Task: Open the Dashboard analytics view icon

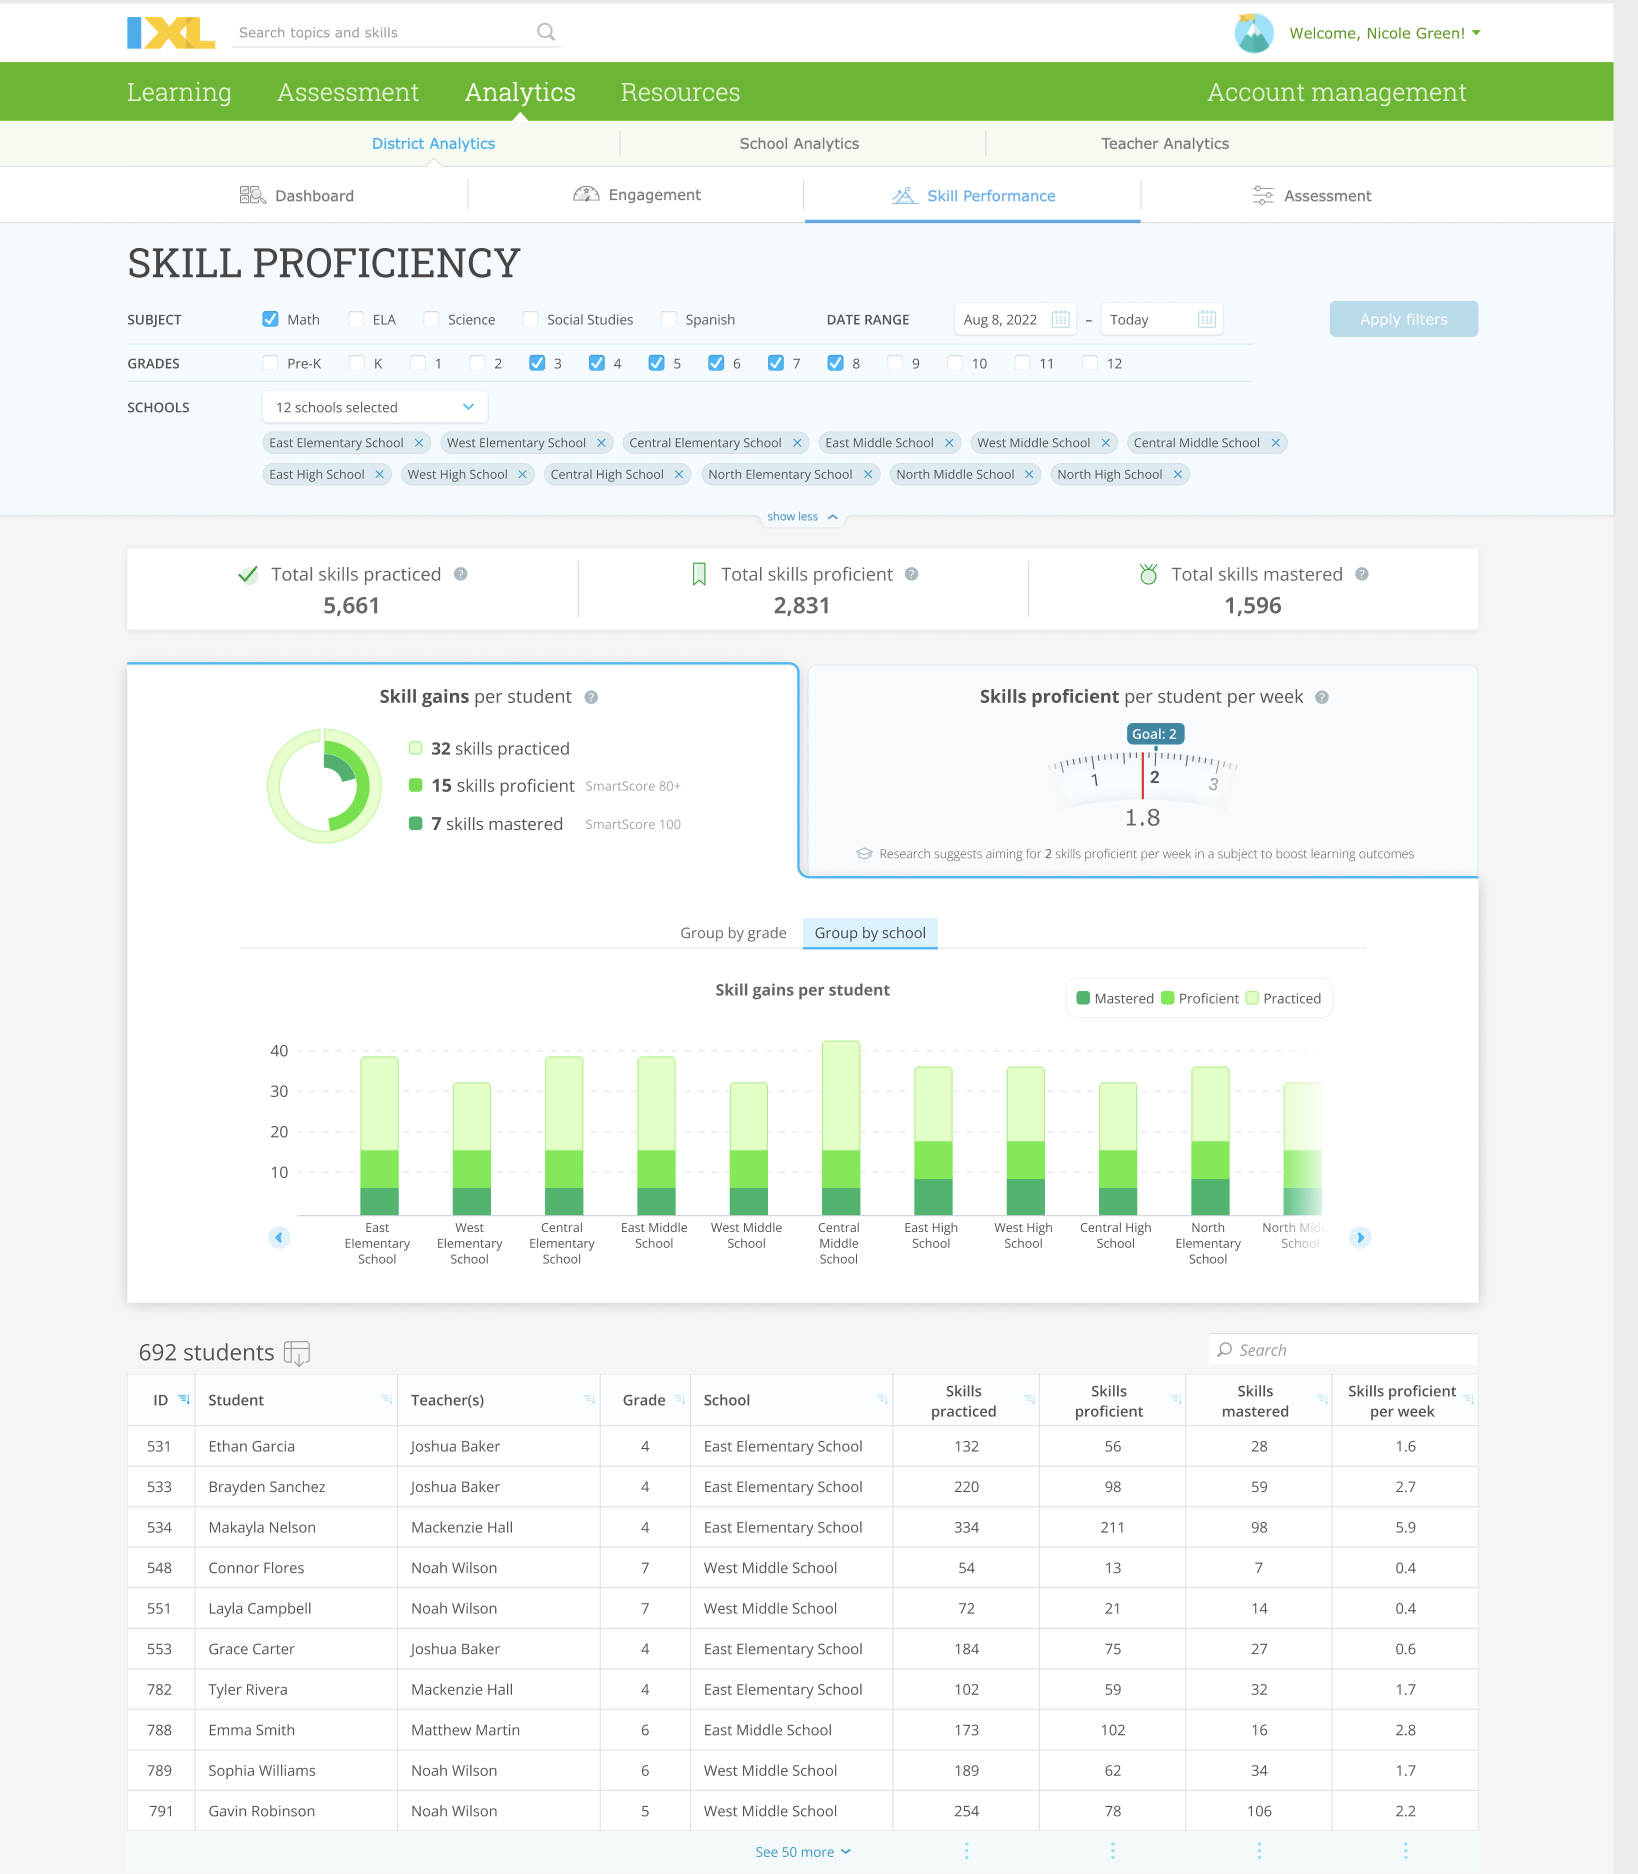Action: (253, 195)
